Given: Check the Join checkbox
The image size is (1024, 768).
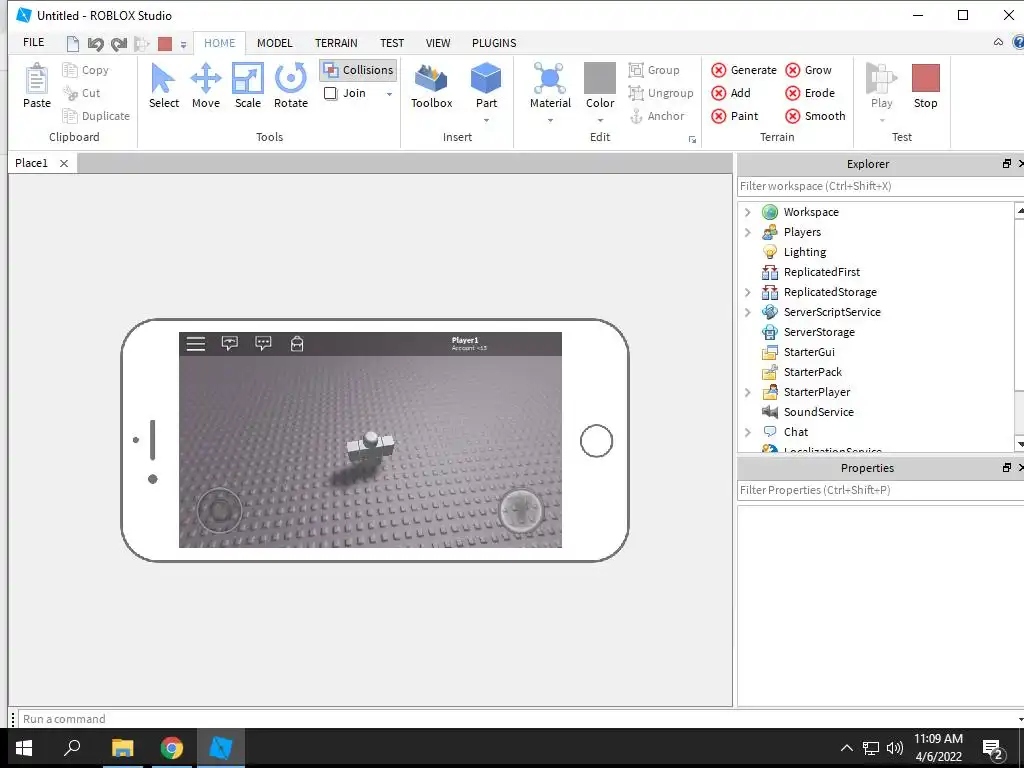Looking at the screenshot, I should (x=330, y=93).
